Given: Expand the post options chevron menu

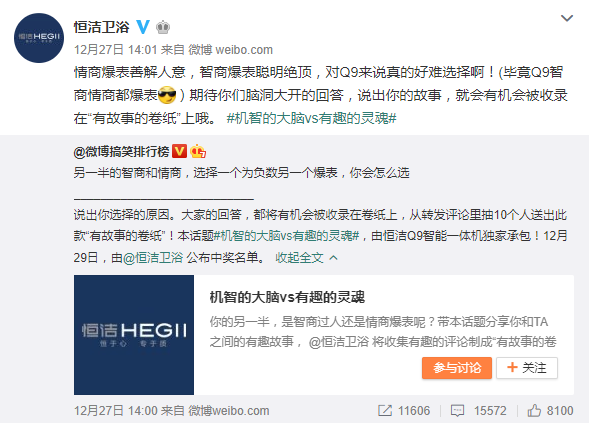Looking at the screenshot, I should click(566, 18).
